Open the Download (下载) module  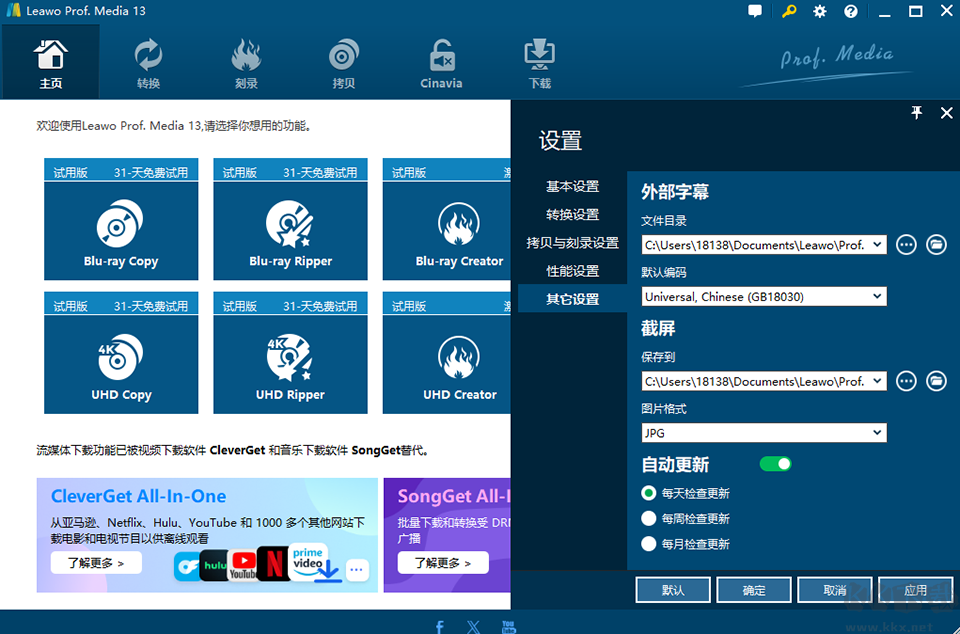[x=539, y=62]
